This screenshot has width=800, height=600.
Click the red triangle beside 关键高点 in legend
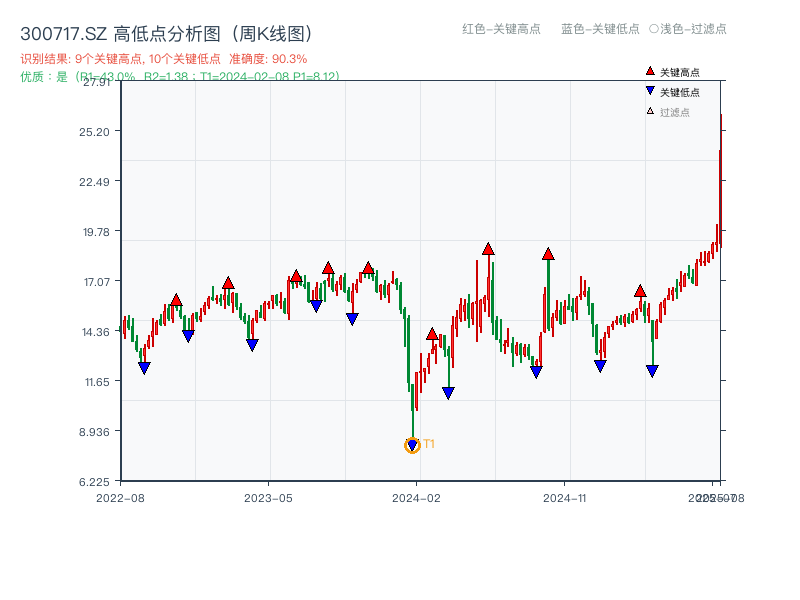click(650, 71)
